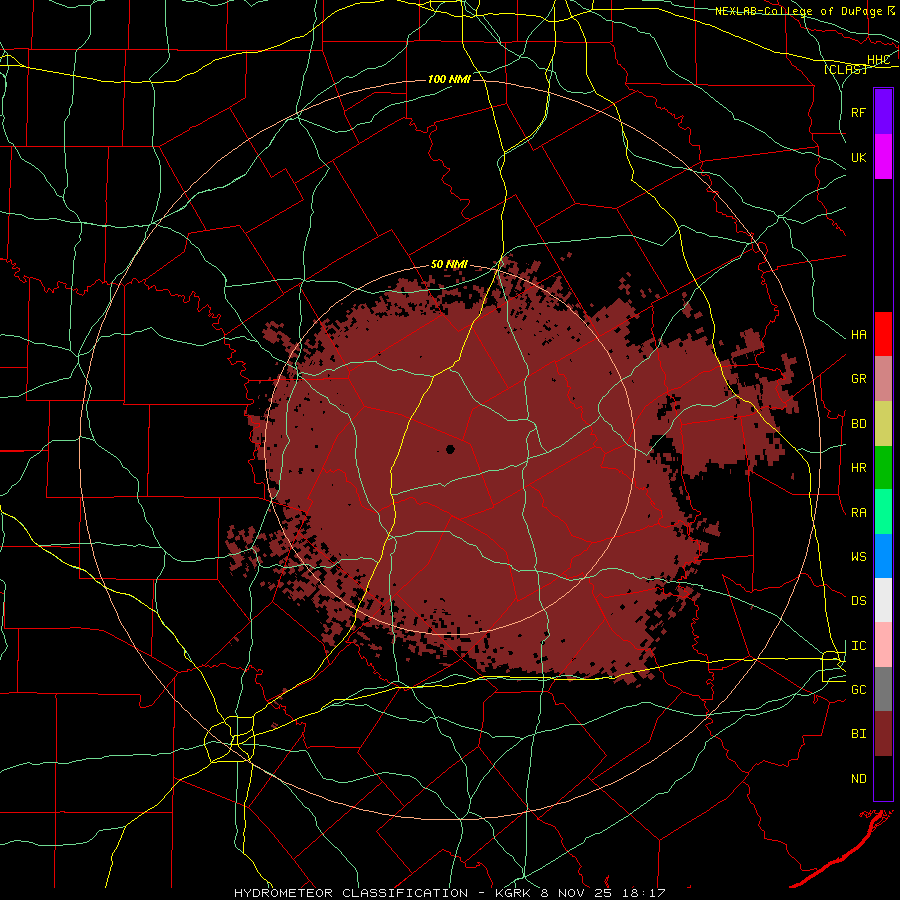Screen dimensions: 900x900
Task: Click the WS legend label
Action: click(x=858, y=557)
